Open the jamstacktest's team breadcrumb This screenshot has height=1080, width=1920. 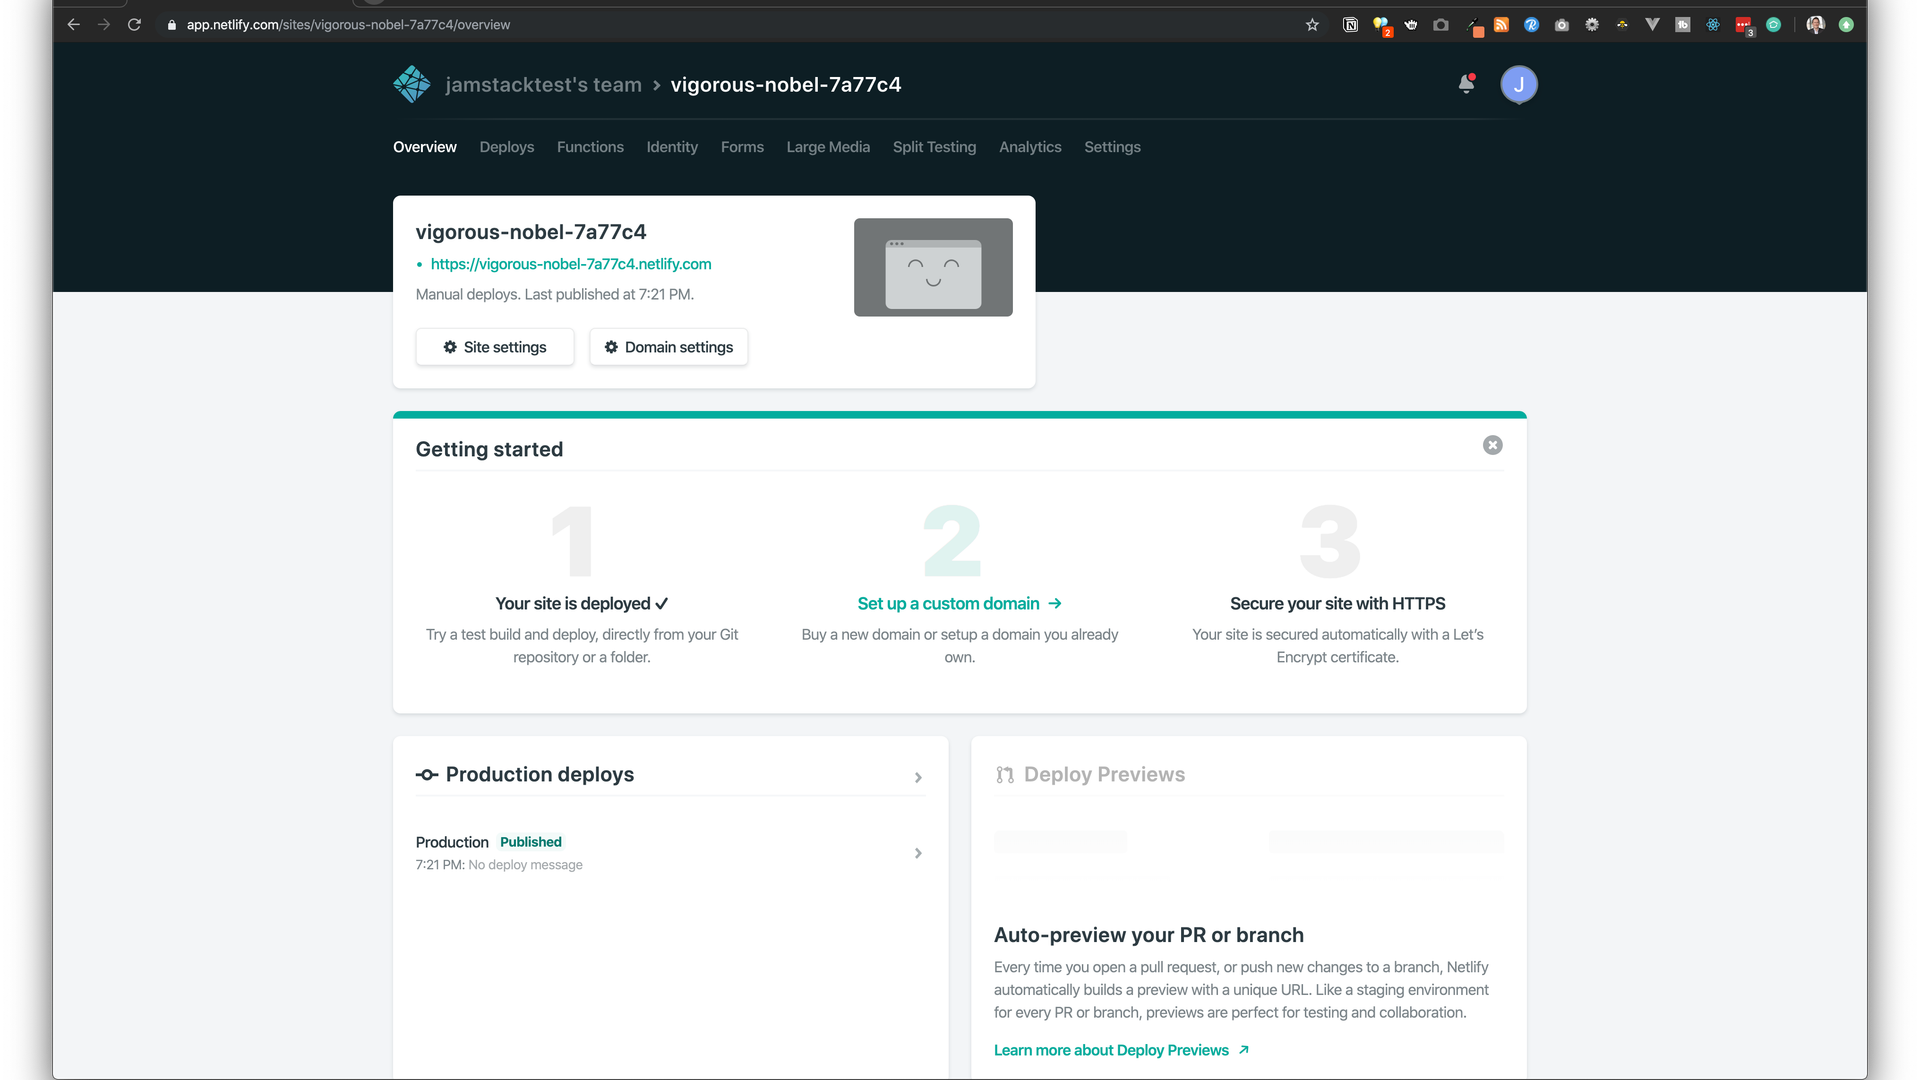[x=543, y=85]
